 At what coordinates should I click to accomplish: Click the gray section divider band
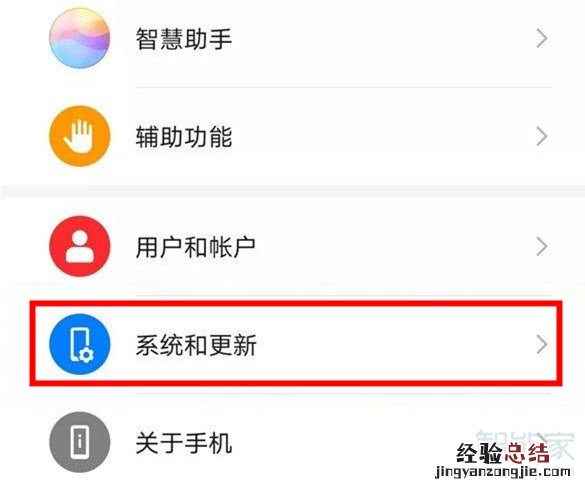coord(292,191)
